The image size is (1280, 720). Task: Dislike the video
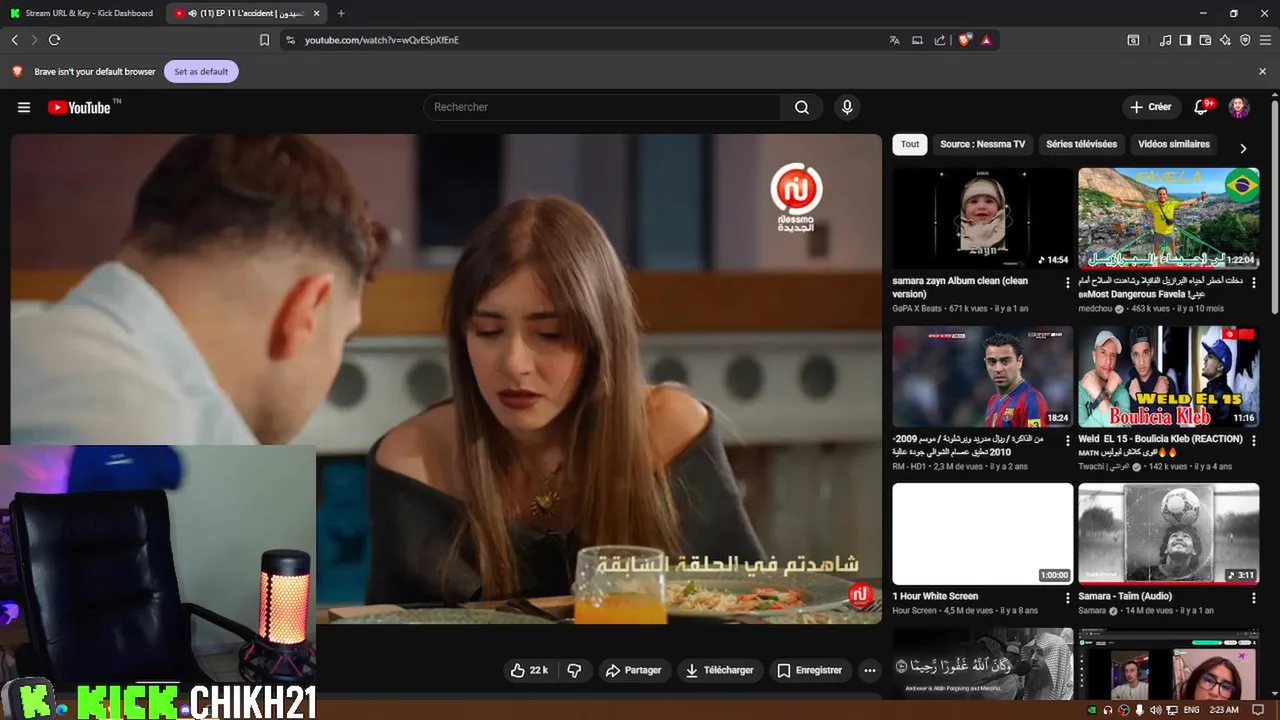(574, 670)
